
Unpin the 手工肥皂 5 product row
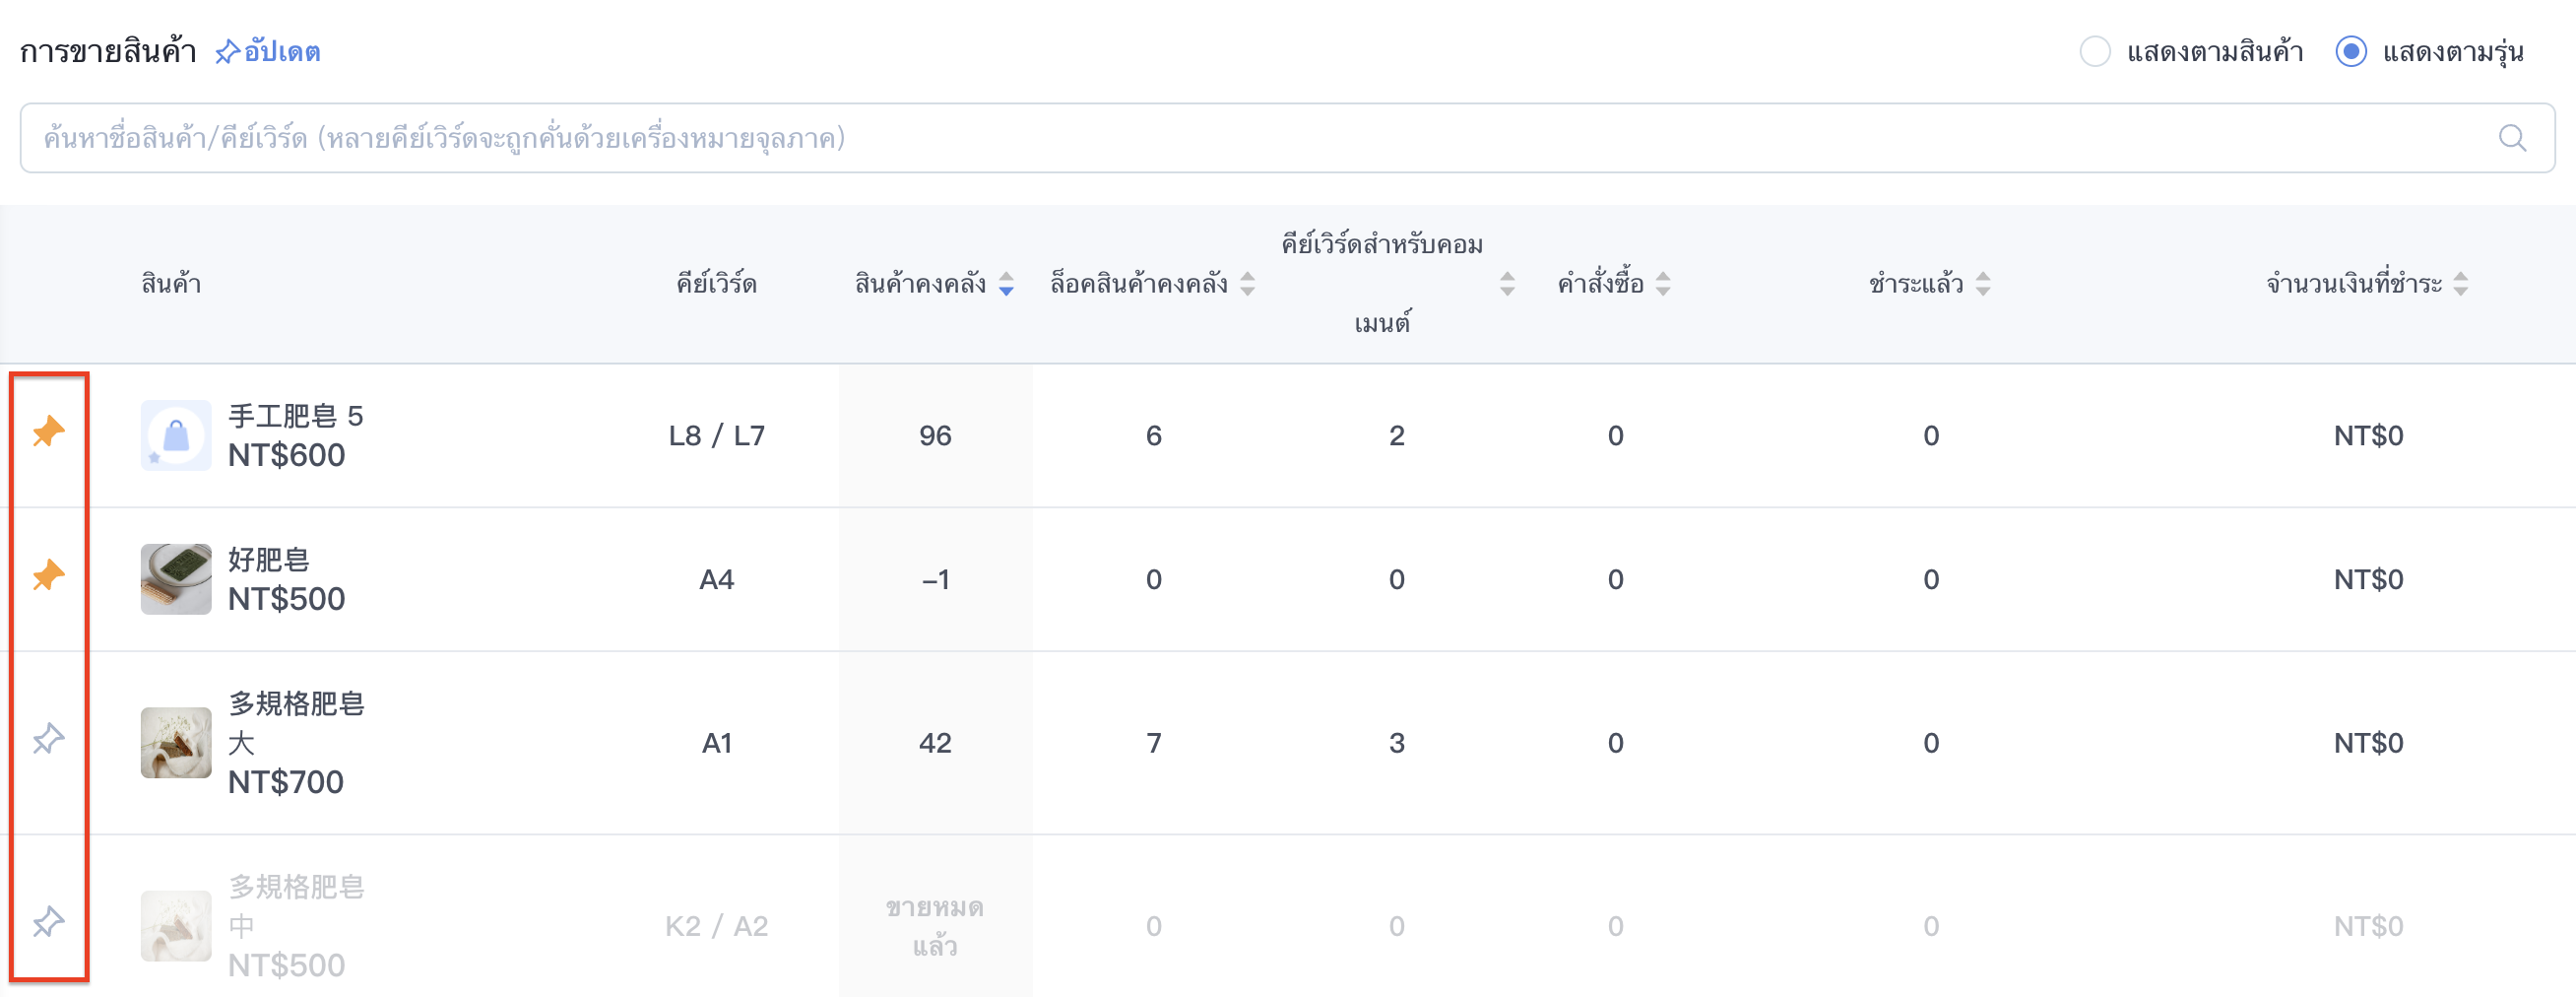(48, 432)
